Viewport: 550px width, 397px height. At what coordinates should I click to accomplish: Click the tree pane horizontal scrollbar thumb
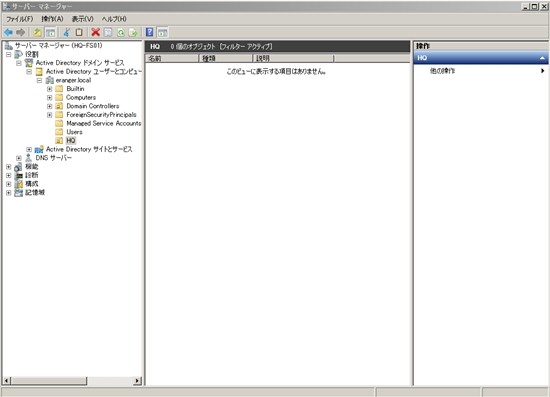49,381
